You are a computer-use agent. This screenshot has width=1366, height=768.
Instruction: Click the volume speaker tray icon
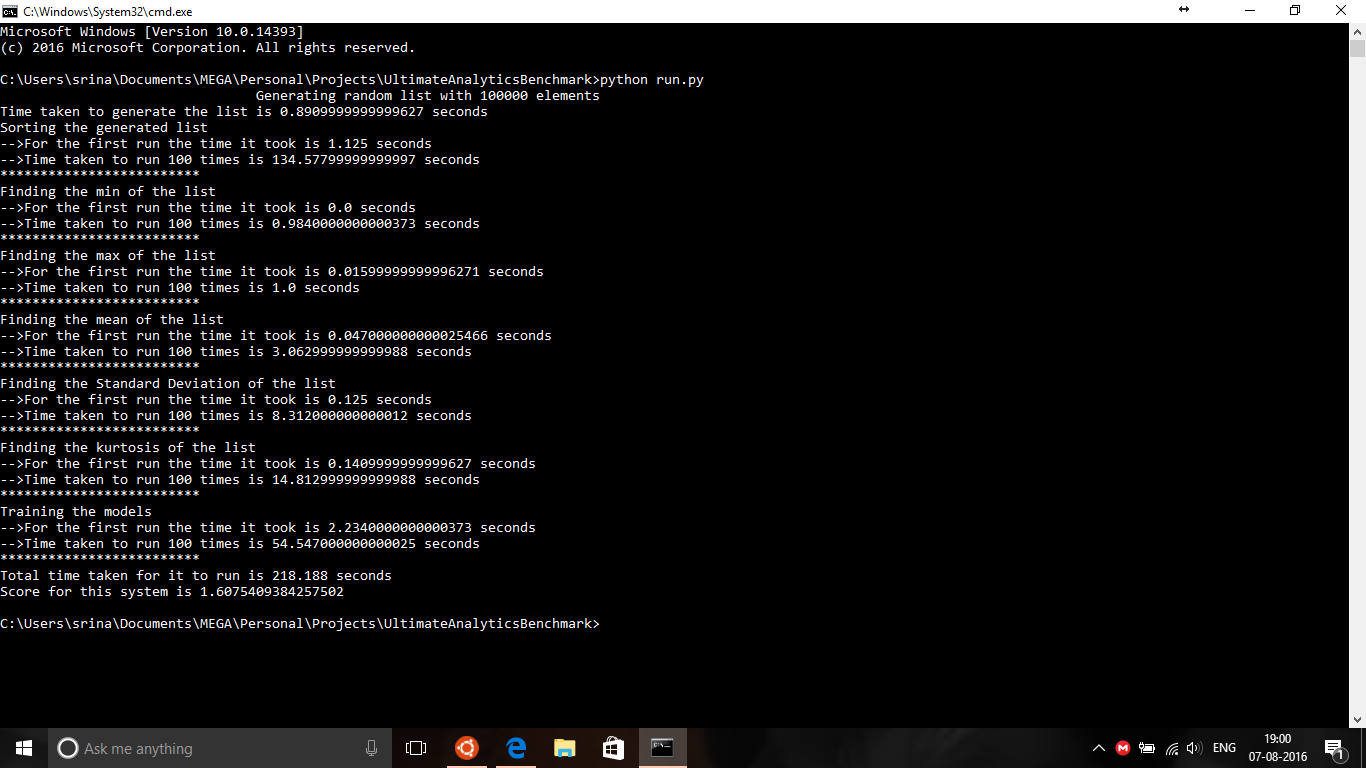[x=1193, y=748]
